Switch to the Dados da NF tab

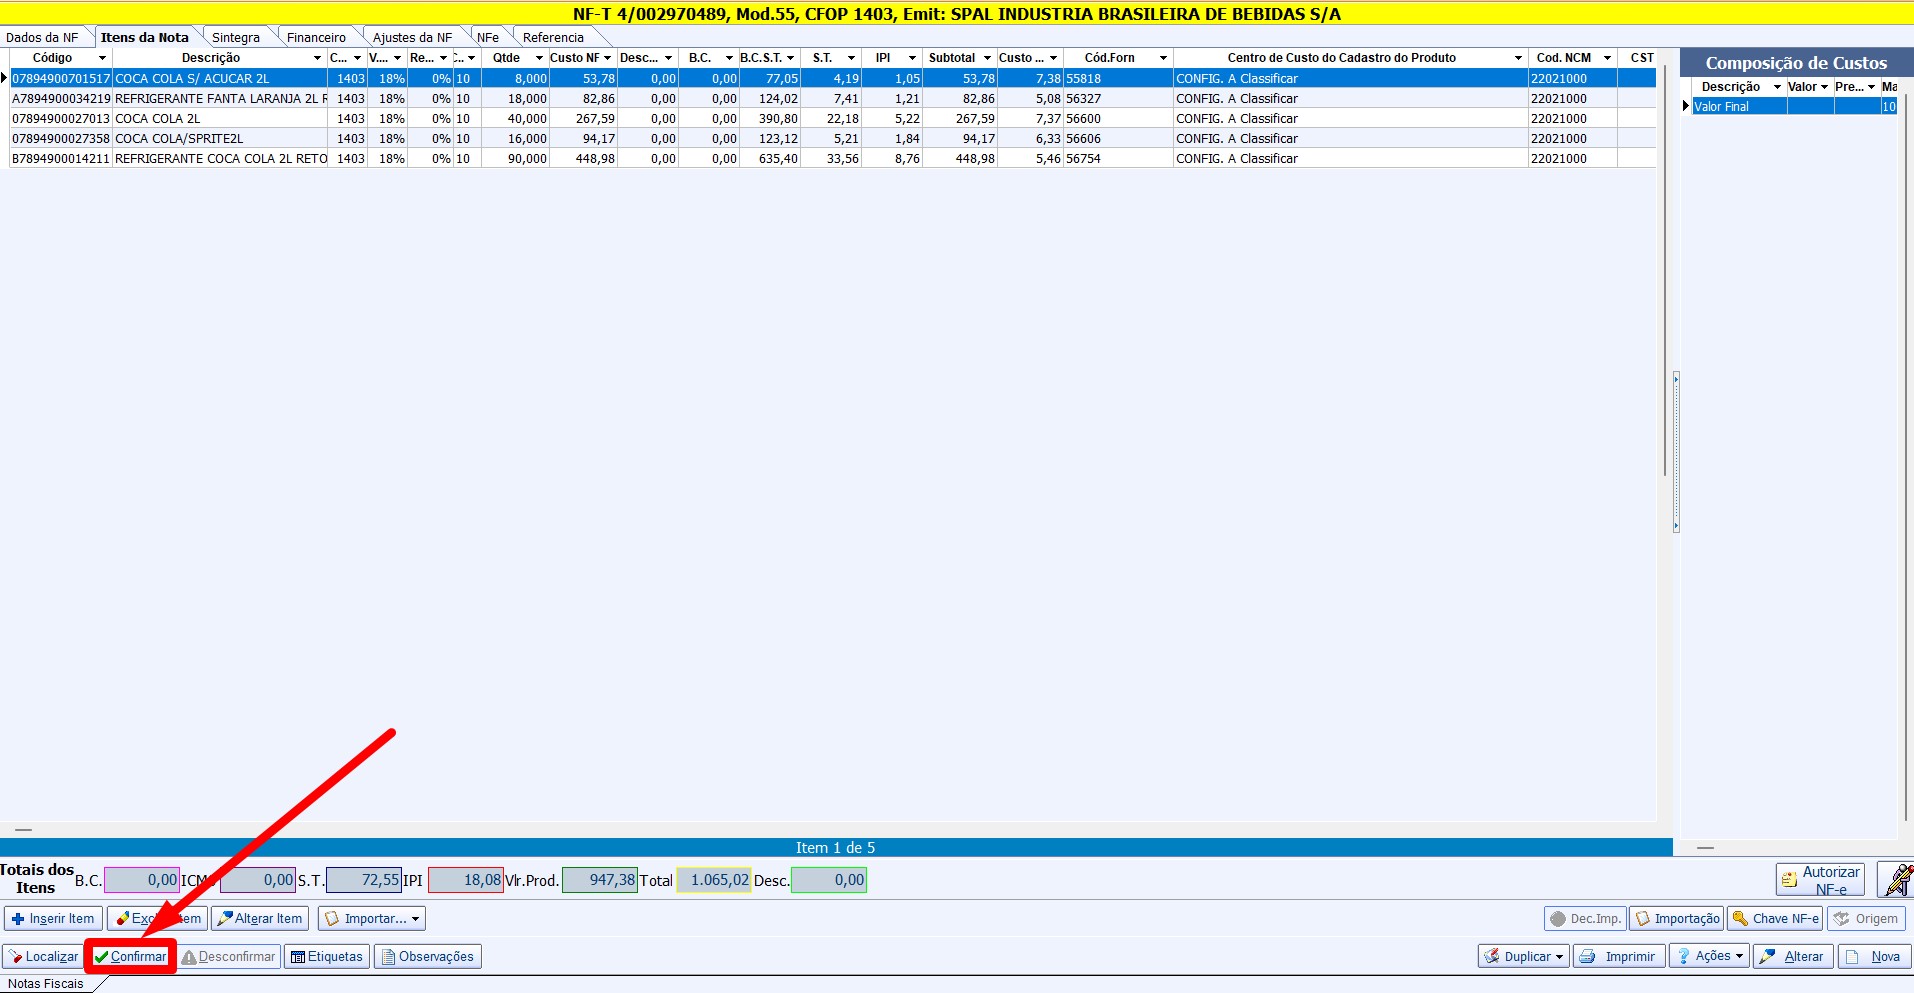[42, 38]
